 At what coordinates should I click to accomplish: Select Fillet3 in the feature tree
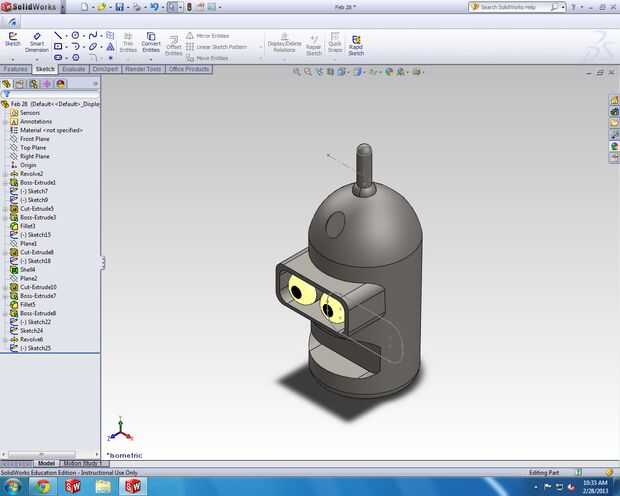pyautogui.click(x=27, y=226)
